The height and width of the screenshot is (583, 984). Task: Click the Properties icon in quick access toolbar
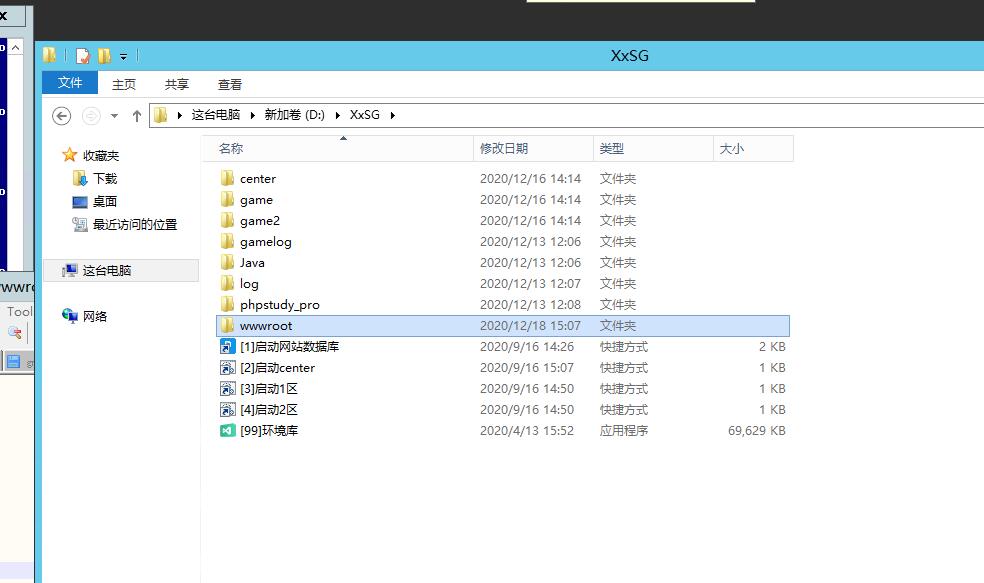click(83, 56)
